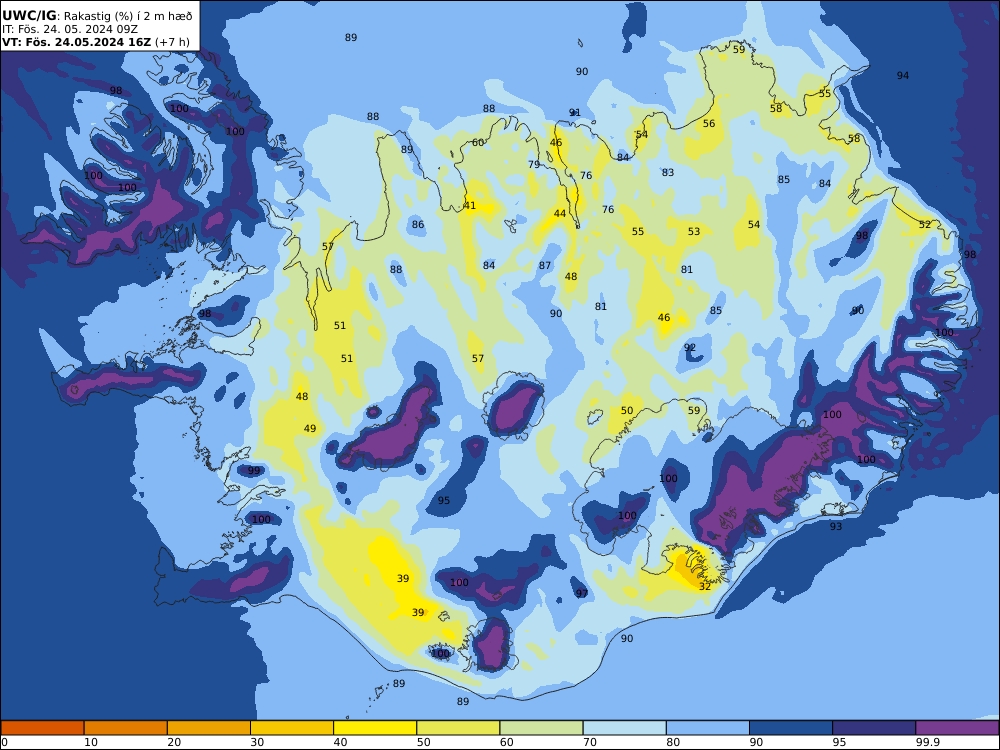
Task: Click the valid time line 'VT: Fös. 24.05.2024 16Z (+7 h)'
Action: pyautogui.click(x=96, y=42)
